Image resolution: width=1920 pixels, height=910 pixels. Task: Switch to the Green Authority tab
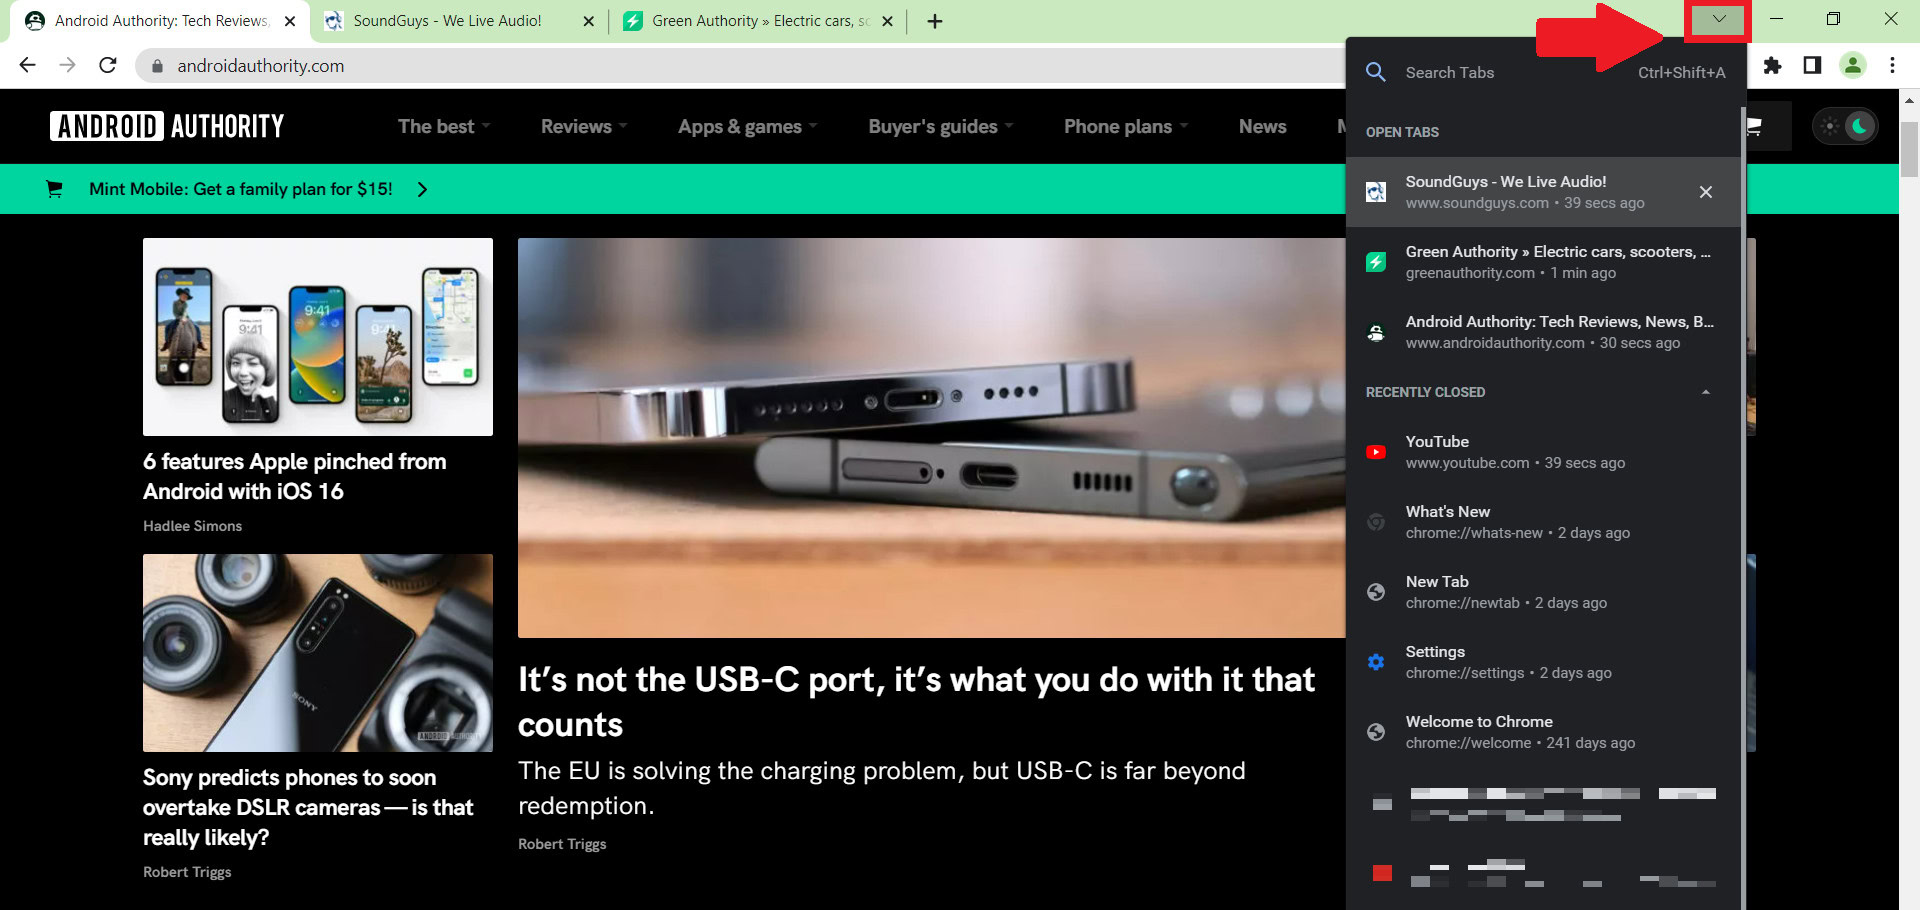tap(760, 21)
